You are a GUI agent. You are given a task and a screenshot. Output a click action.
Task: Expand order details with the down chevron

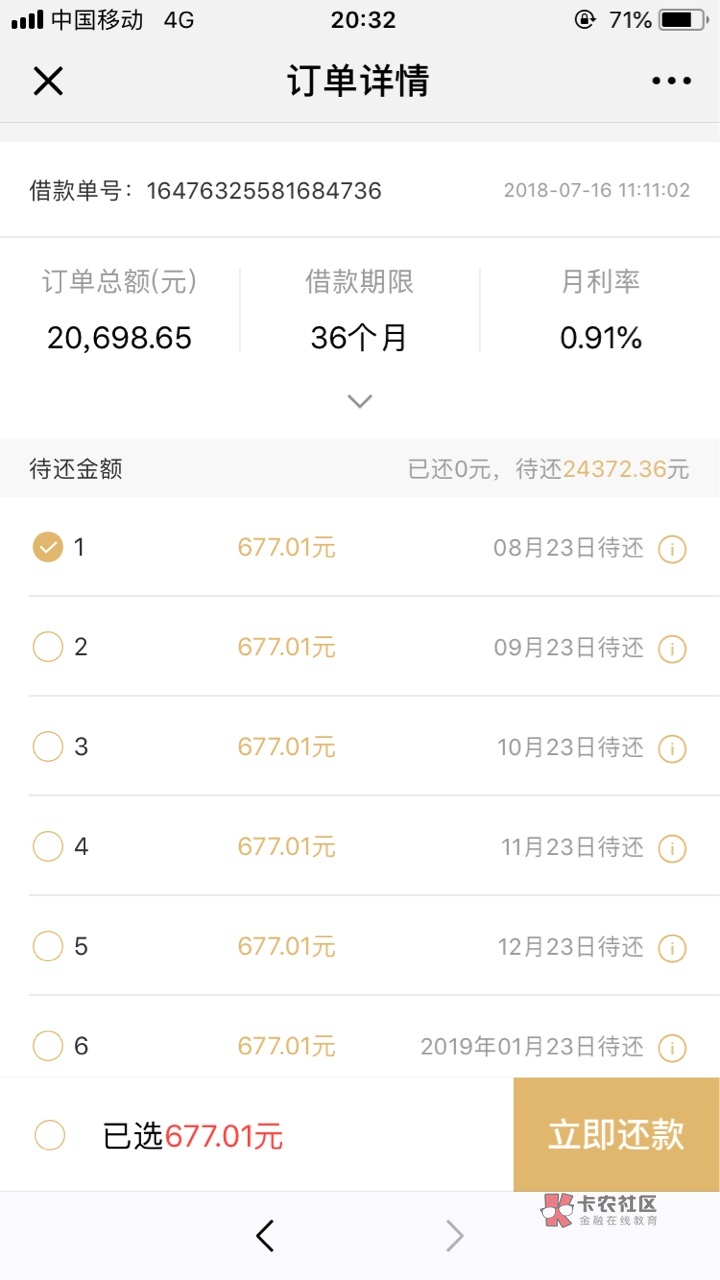coord(360,401)
